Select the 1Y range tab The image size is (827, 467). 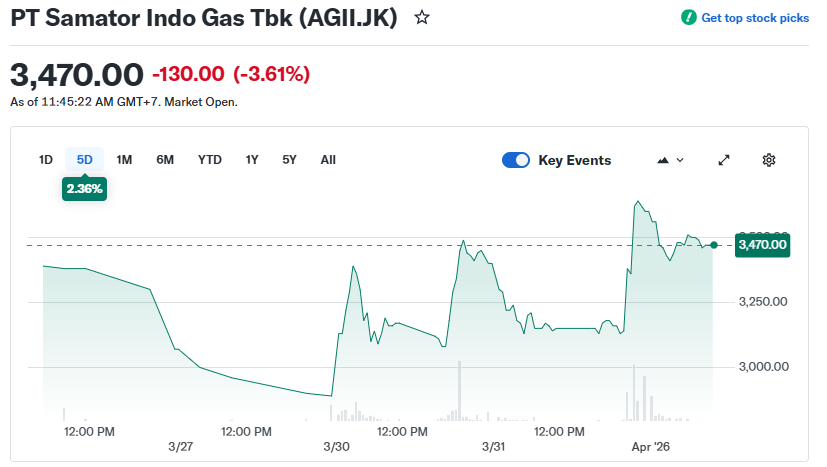[252, 159]
